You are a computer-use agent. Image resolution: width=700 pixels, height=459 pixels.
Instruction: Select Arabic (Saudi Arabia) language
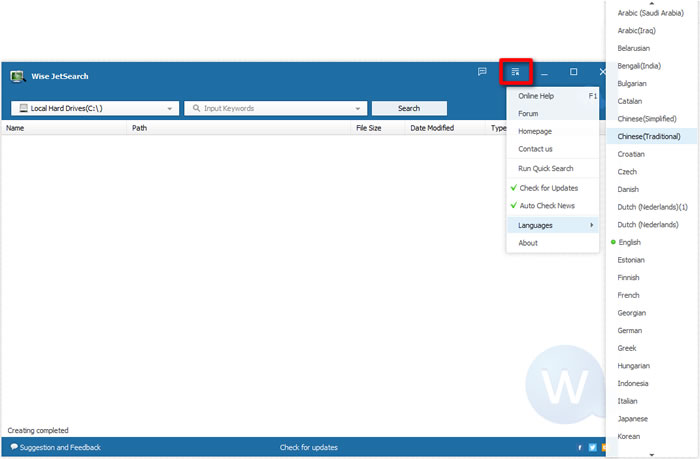pyautogui.click(x=652, y=13)
